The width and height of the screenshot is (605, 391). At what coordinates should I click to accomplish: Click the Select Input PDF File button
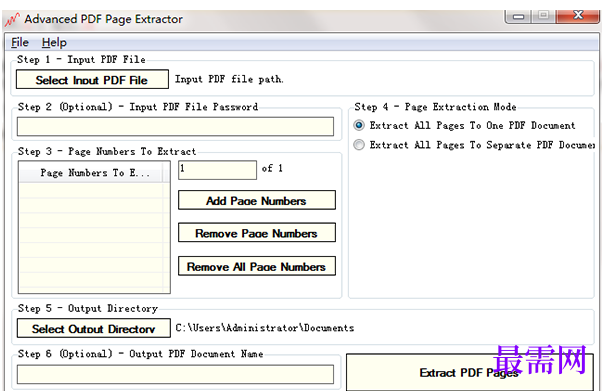92,80
